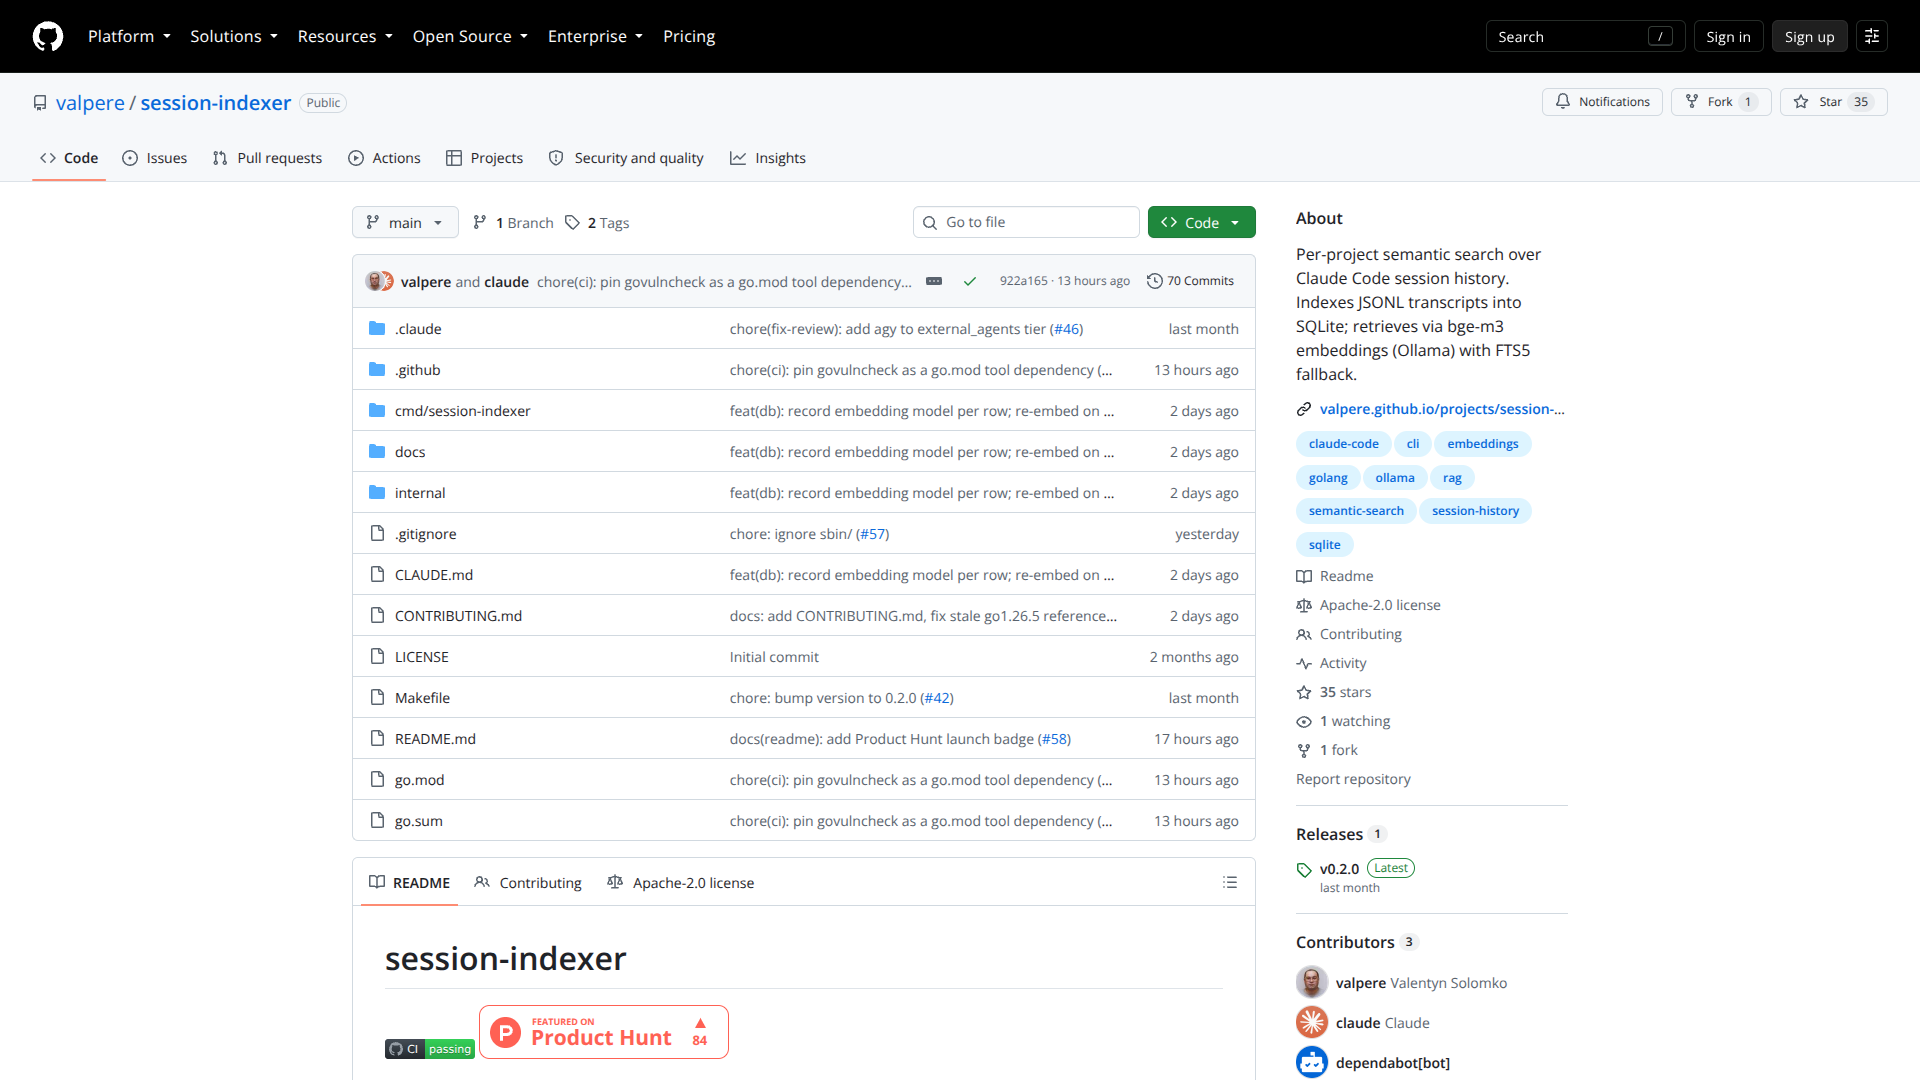
Task: Click the docs folder icon
Action: [377, 451]
